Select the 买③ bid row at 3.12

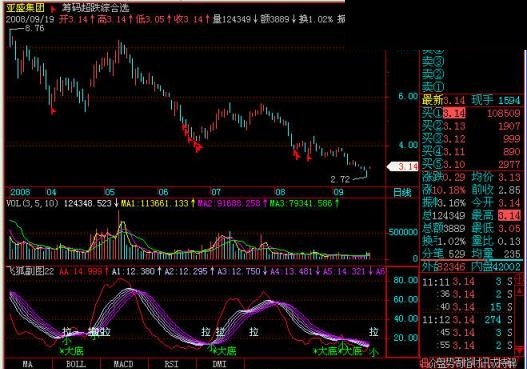tap(471, 139)
